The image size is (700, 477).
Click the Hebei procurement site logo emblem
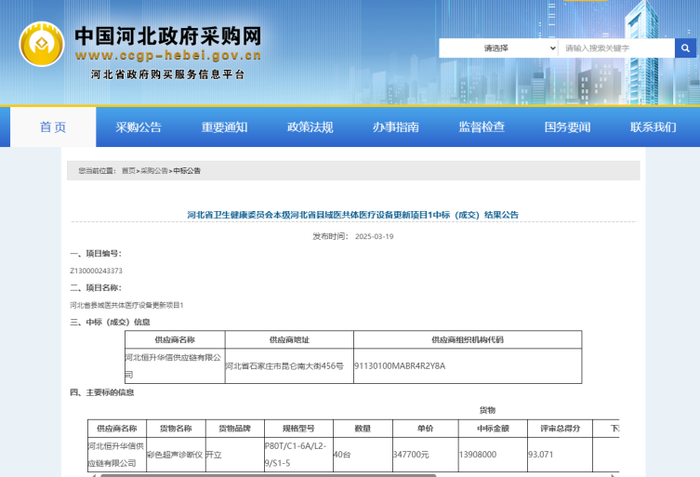tap(41, 45)
